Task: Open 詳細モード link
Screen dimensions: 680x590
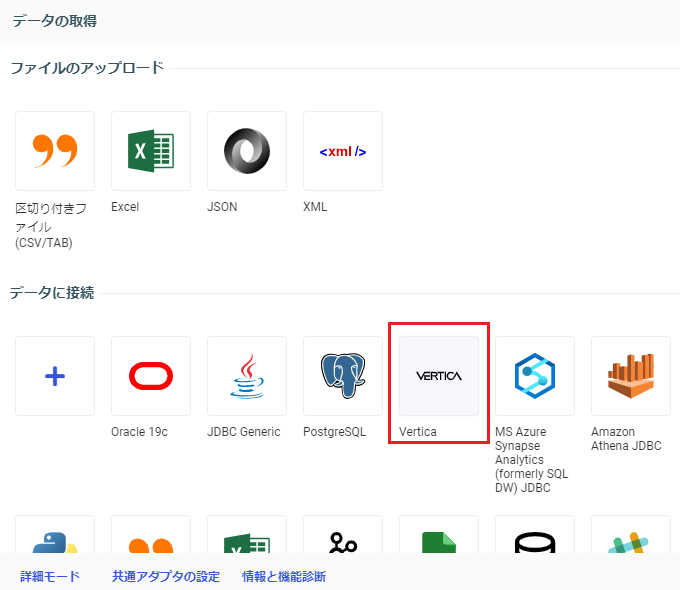Action: [50, 577]
